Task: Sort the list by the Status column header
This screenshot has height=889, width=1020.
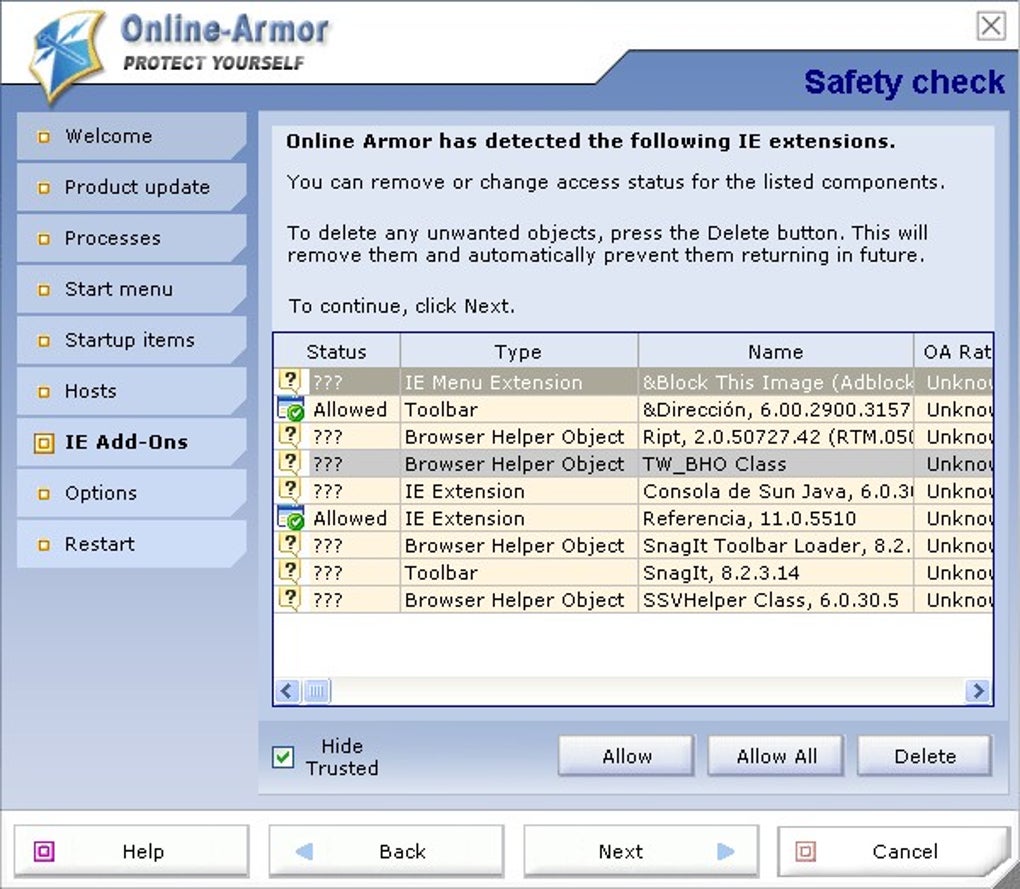Action: 336,351
